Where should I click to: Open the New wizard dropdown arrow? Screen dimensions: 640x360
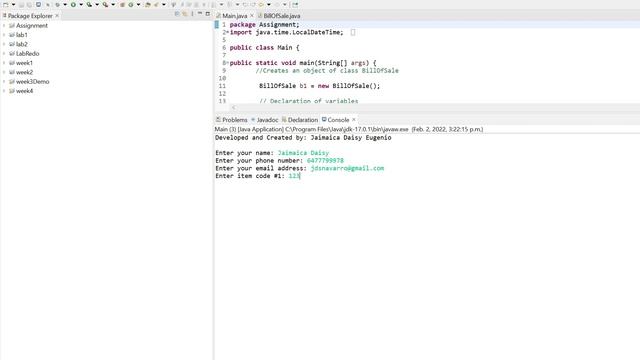coord(13,4)
